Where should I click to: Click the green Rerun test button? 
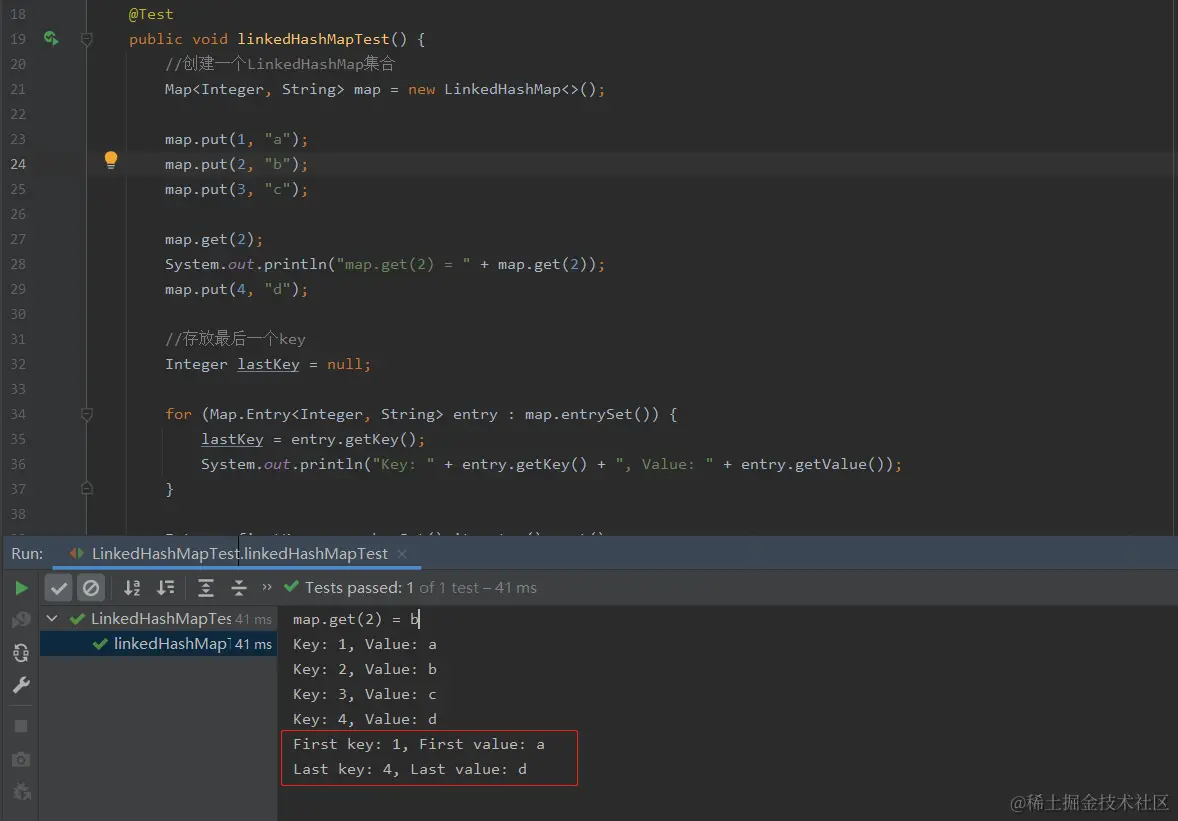click(x=21, y=588)
